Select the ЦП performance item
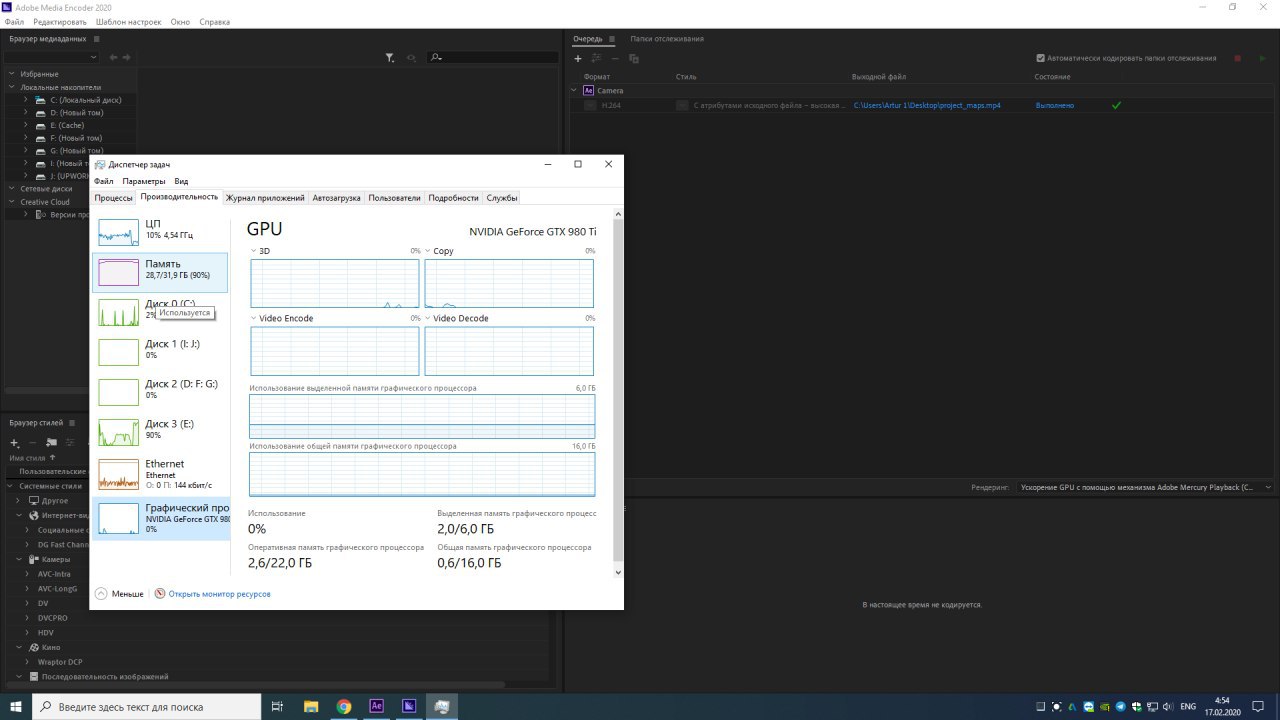Image resolution: width=1280 pixels, height=720 pixels. [160, 232]
